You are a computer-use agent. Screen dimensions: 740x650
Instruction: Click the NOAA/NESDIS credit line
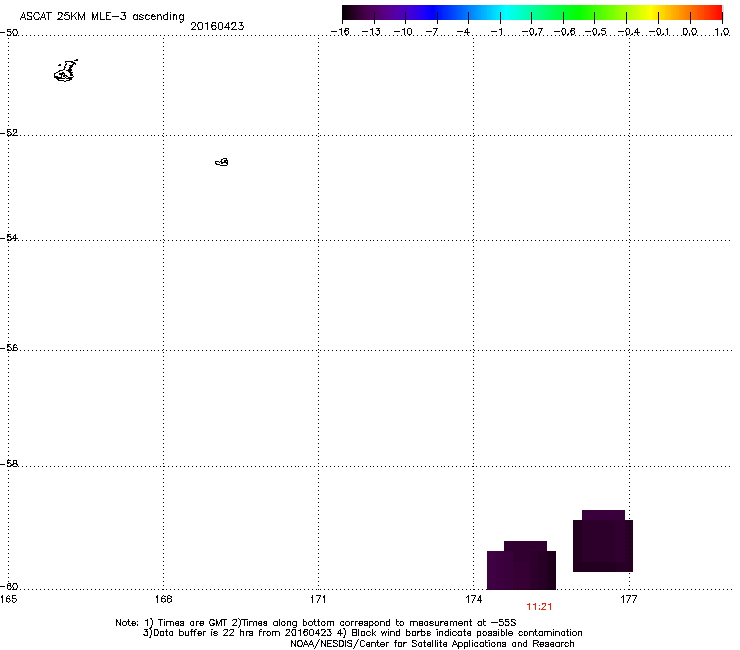432,644
